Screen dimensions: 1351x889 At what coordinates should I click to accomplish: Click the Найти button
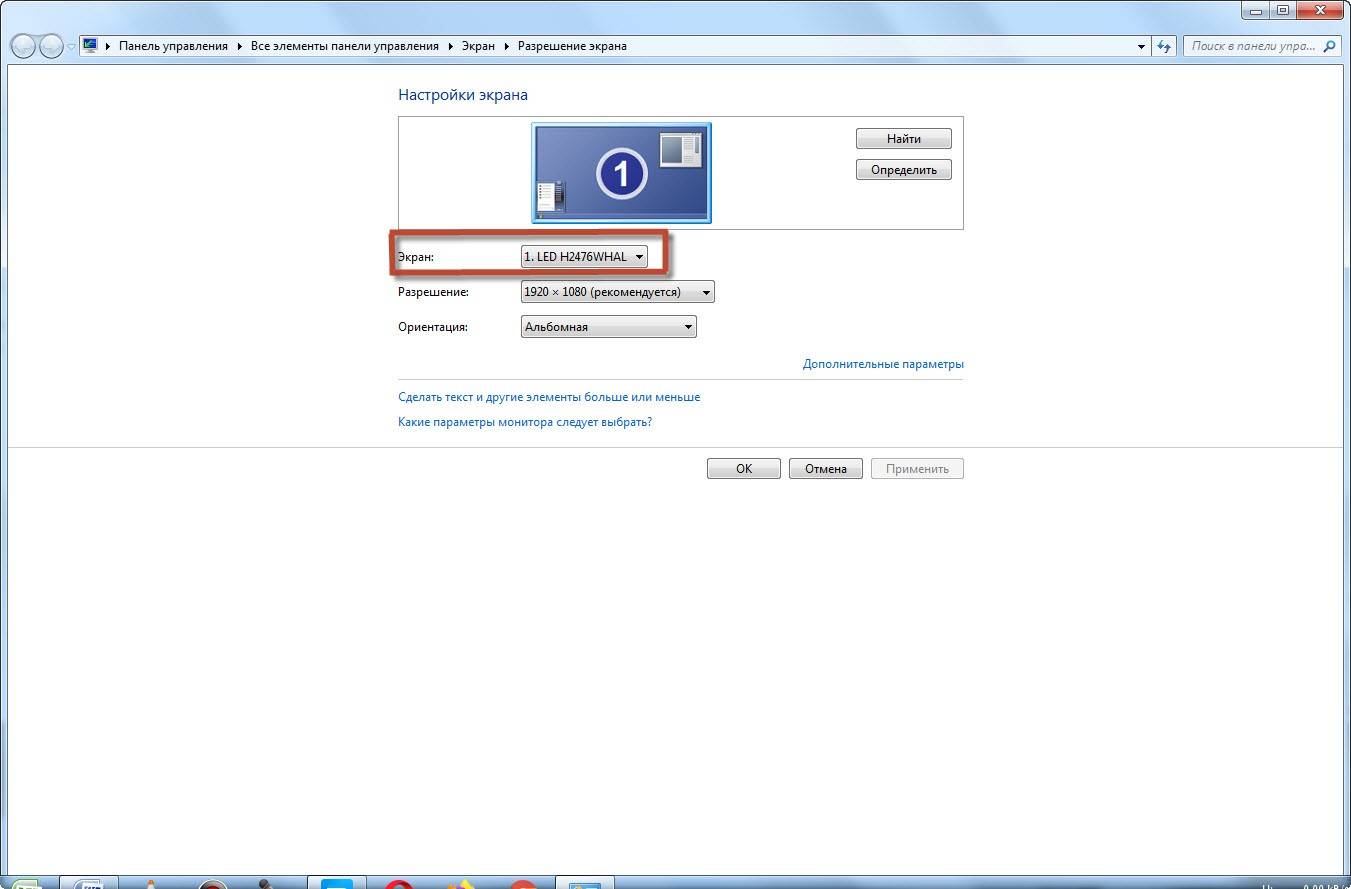(x=903, y=139)
